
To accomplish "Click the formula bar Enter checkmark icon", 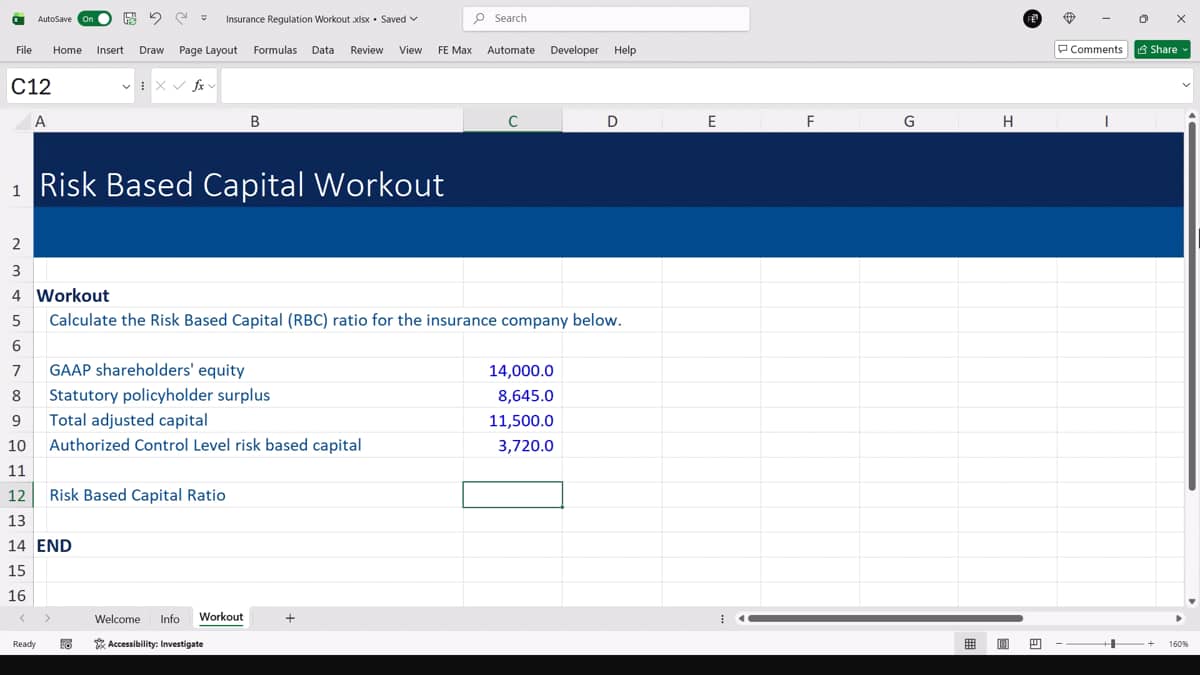I will tap(180, 86).
